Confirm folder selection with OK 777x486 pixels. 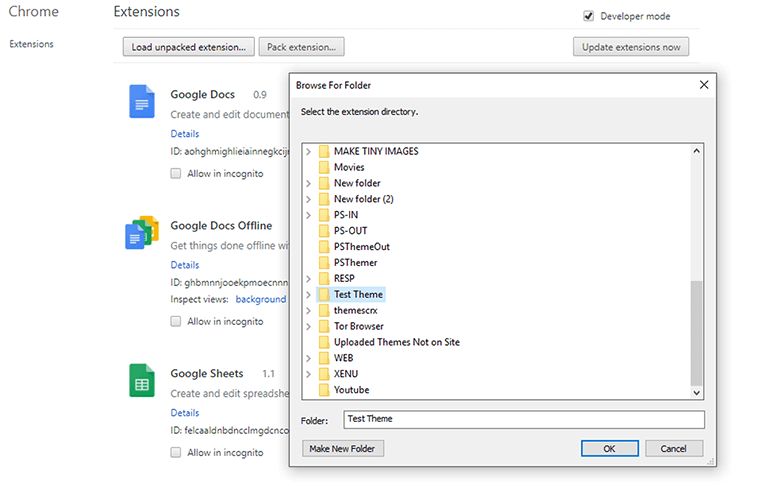(x=610, y=448)
